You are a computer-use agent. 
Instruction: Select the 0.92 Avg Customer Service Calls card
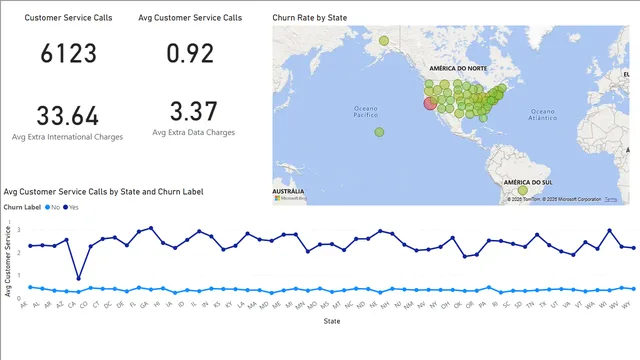pyautogui.click(x=190, y=53)
